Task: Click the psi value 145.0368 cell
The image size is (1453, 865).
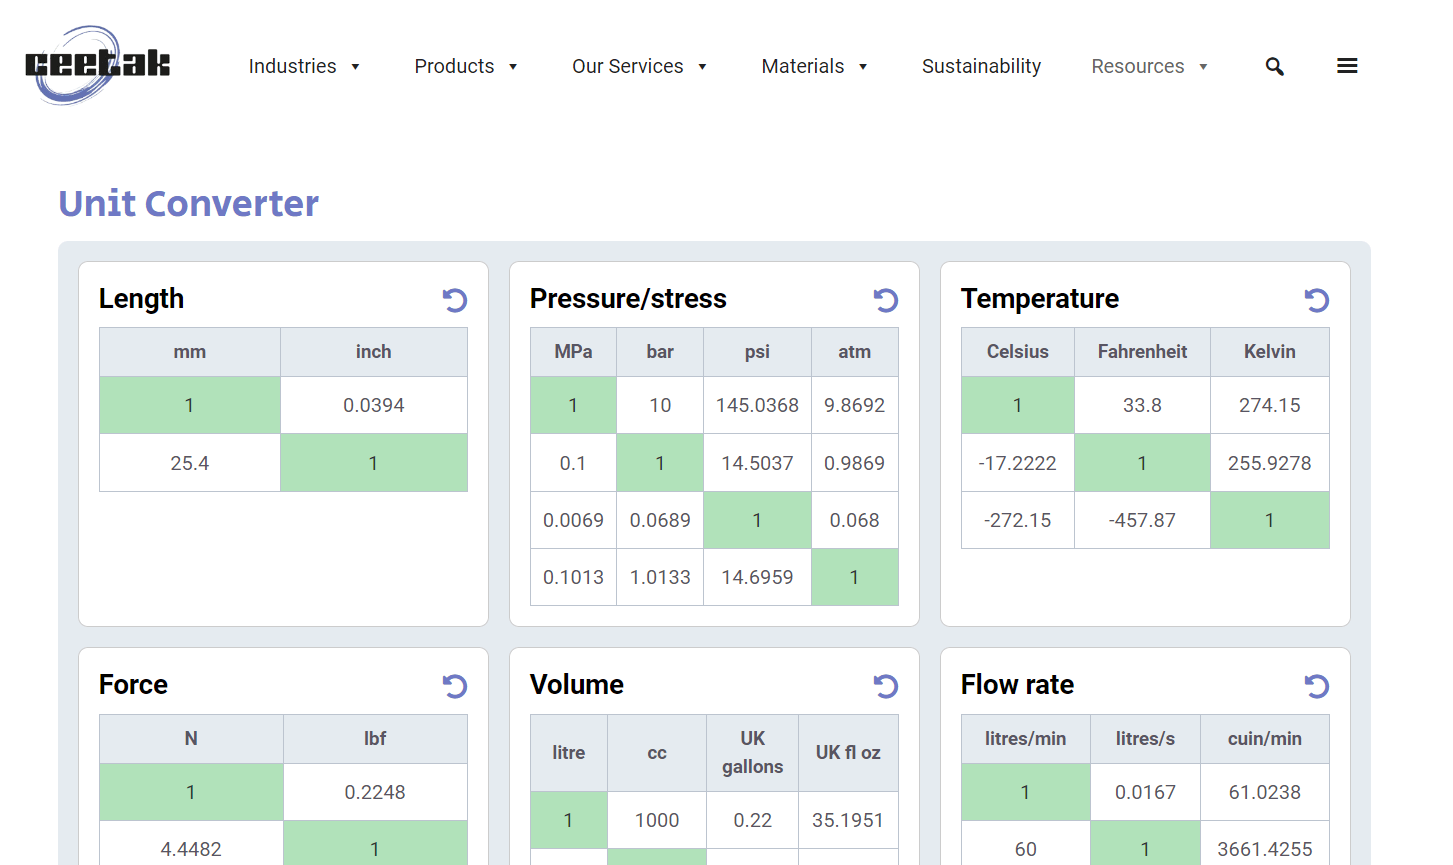Action: (757, 405)
